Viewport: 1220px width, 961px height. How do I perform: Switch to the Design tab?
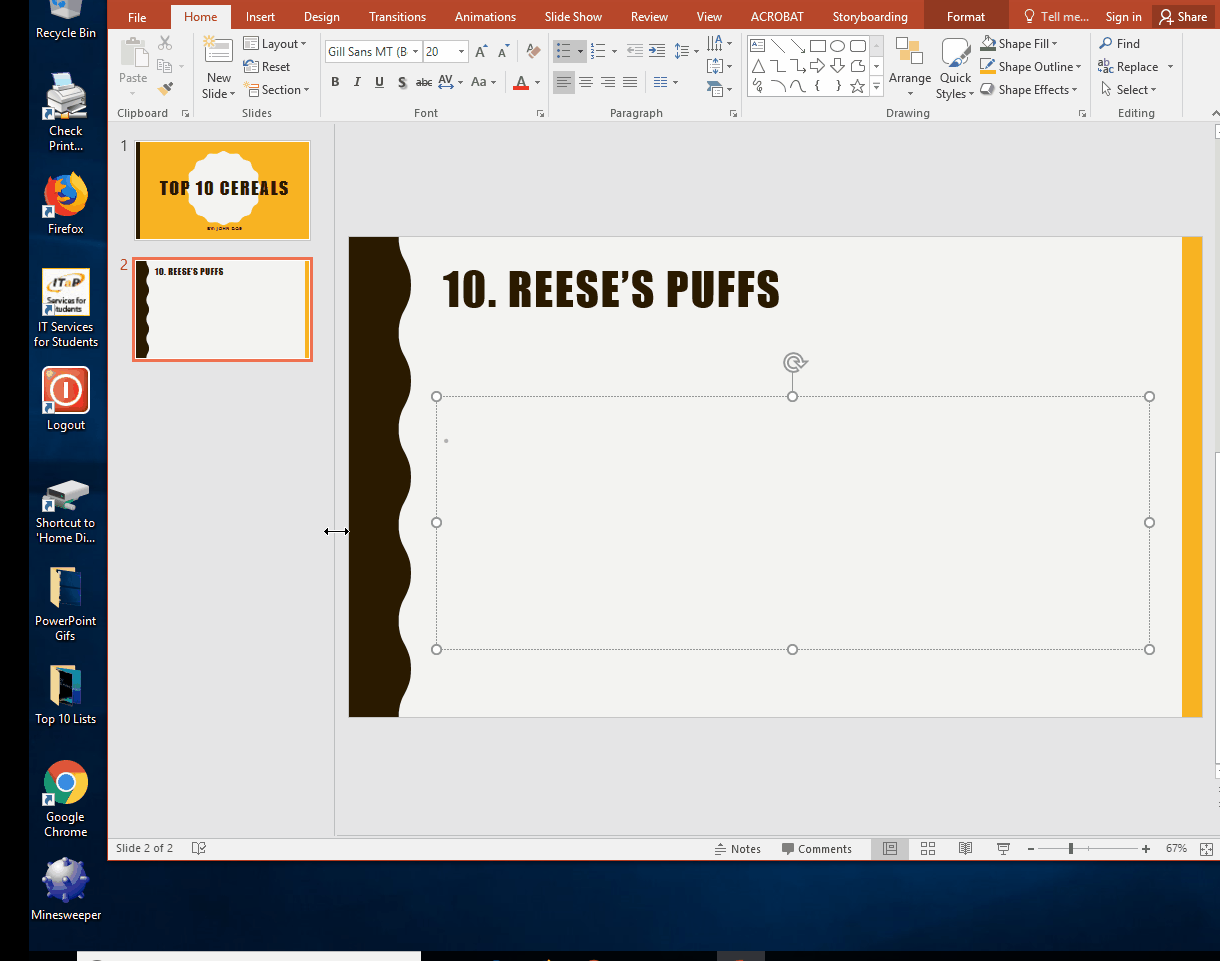pyautogui.click(x=322, y=17)
